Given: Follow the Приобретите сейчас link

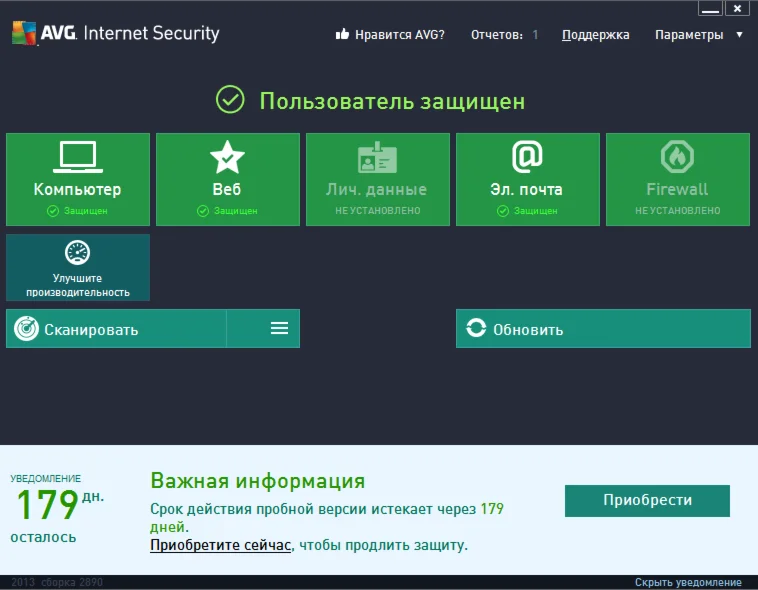Looking at the screenshot, I should [220, 545].
